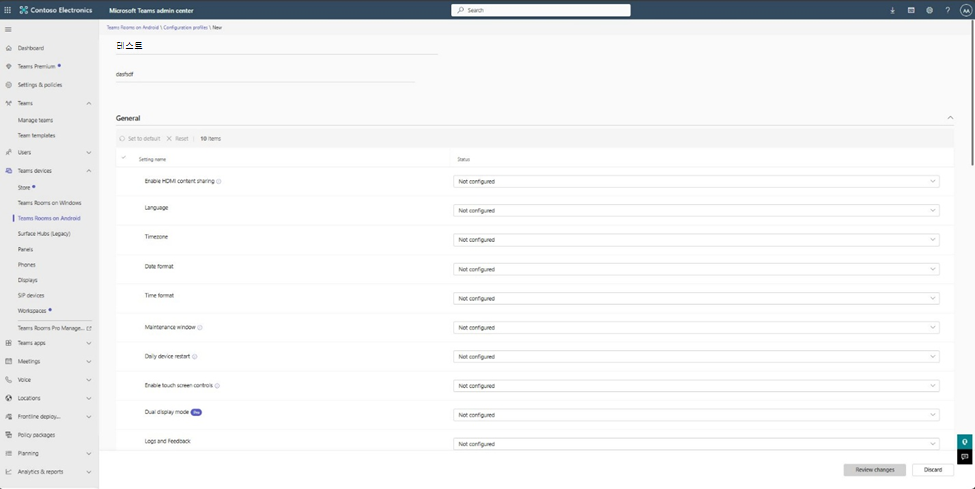The image size is (975, 489).
Task: Click the Voice phone icon
Action: (x=9, y=380)
